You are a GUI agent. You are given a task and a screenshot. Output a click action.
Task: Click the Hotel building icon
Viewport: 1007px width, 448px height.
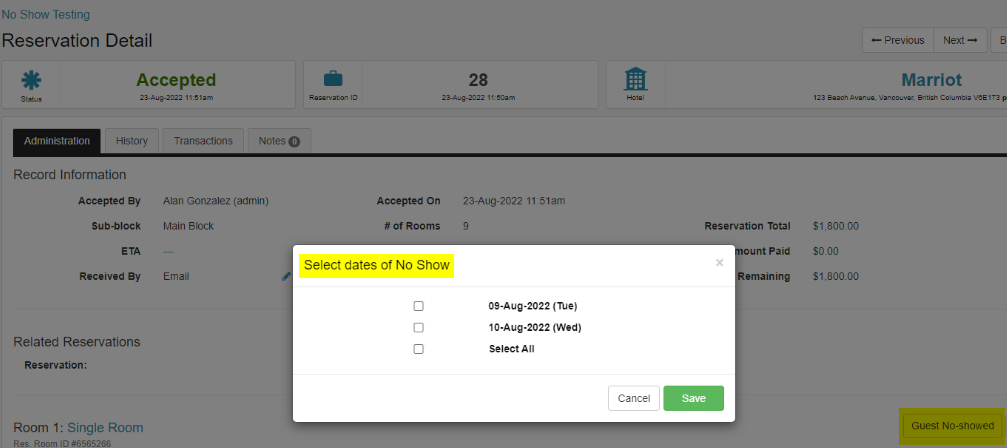tap(636, 79)
